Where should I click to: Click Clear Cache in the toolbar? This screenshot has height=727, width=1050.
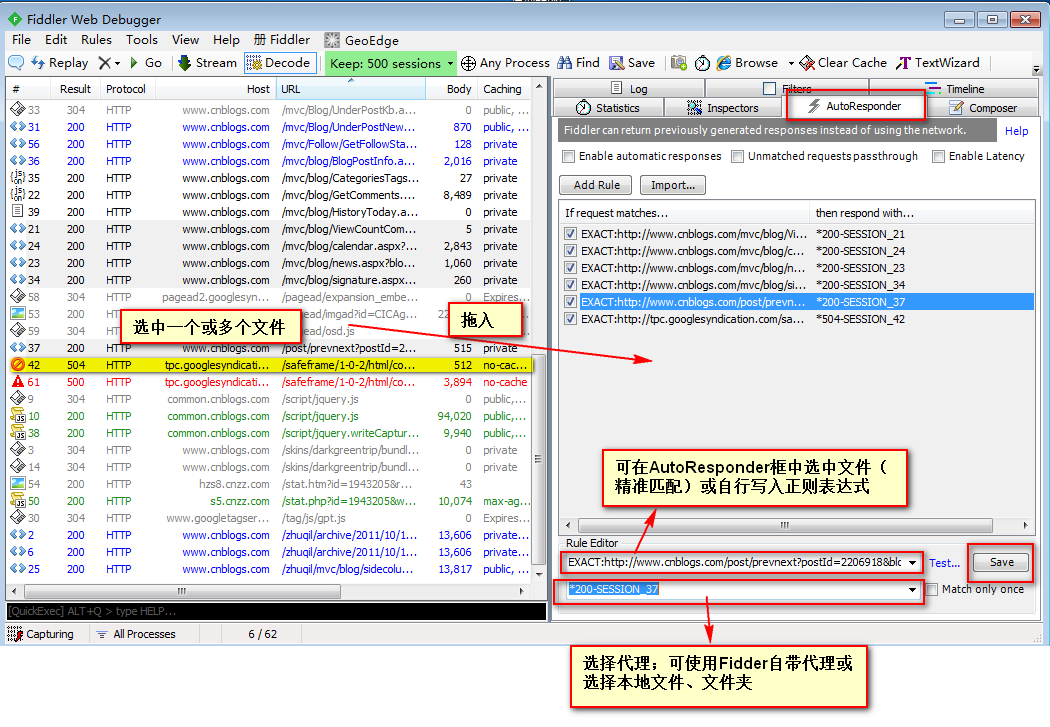point(843,63)
